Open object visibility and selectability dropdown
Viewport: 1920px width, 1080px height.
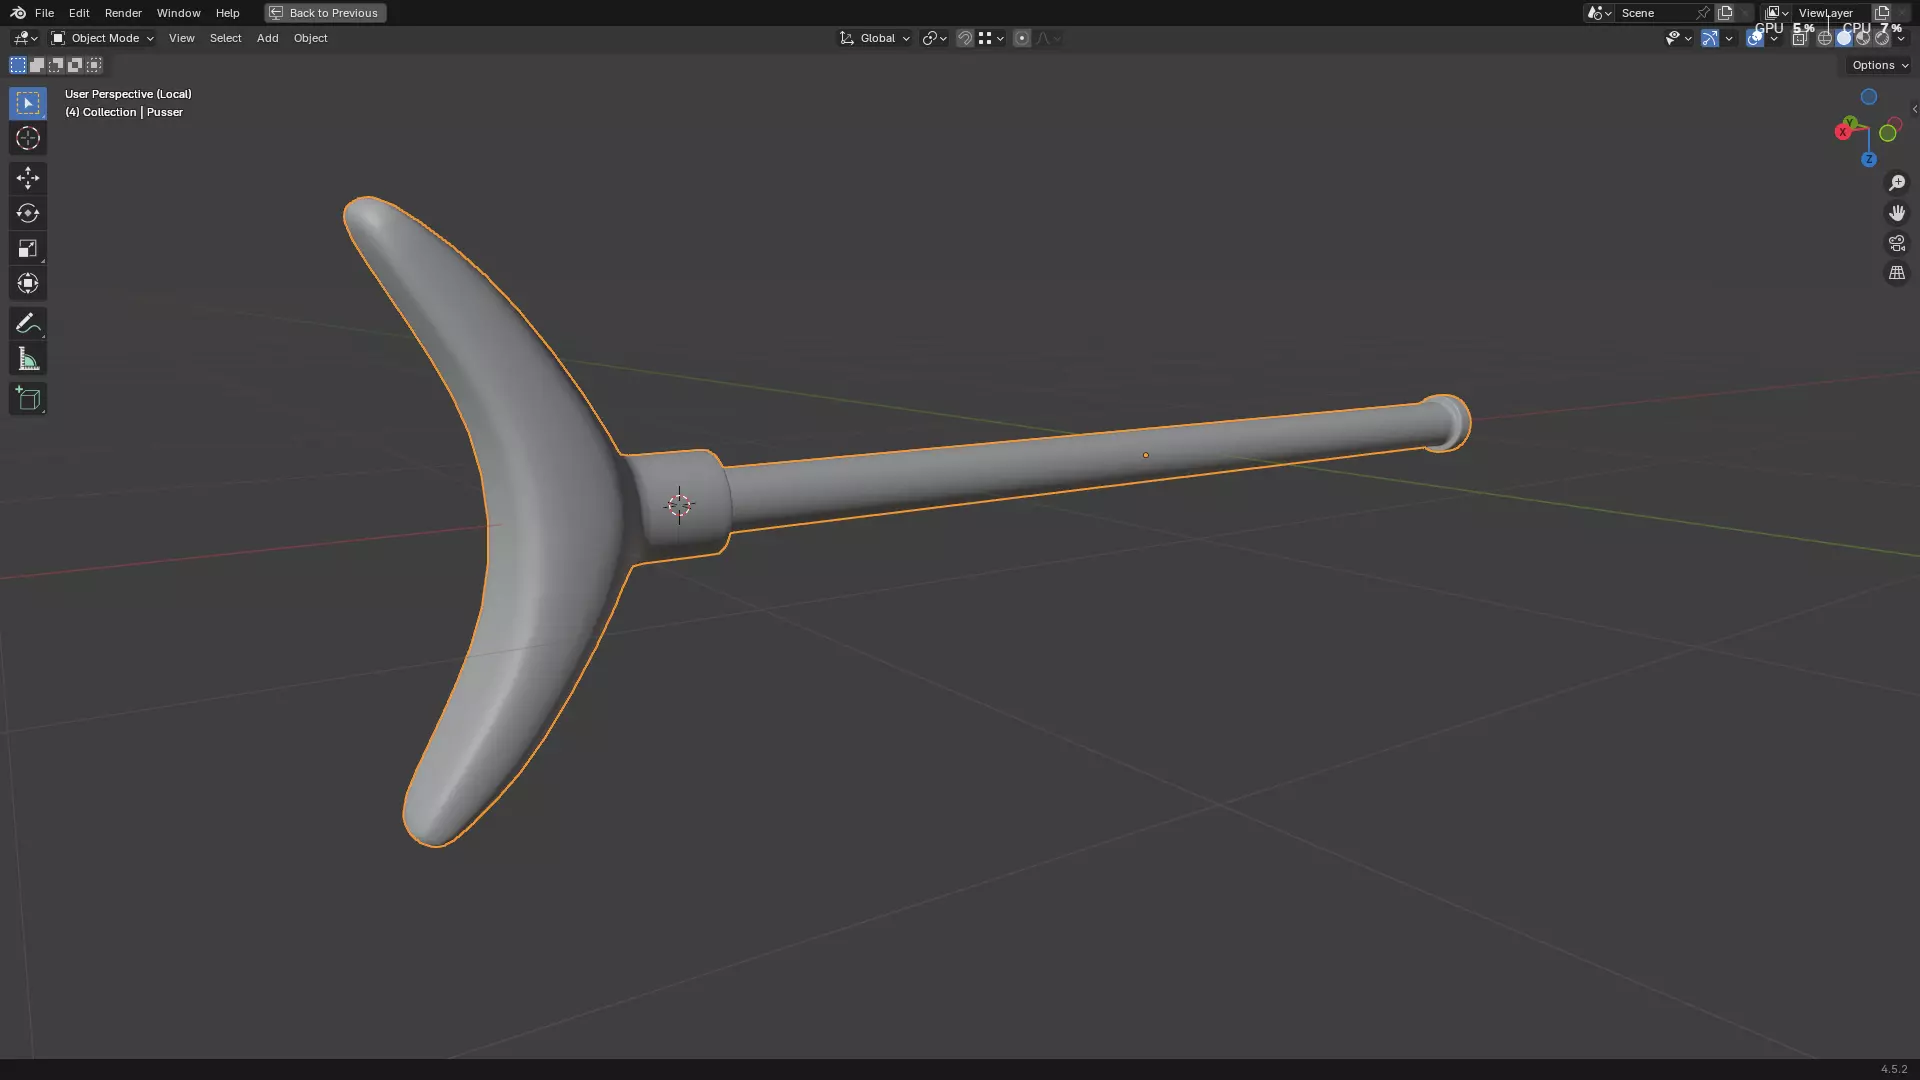click(1678, 38)
